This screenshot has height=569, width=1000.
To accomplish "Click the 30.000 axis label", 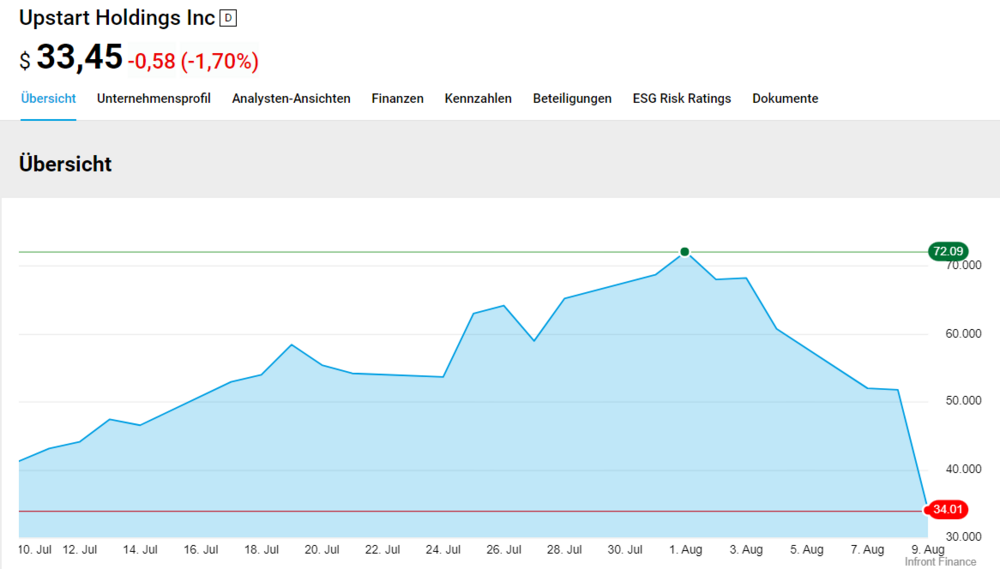I will click(x=964, y=536).
